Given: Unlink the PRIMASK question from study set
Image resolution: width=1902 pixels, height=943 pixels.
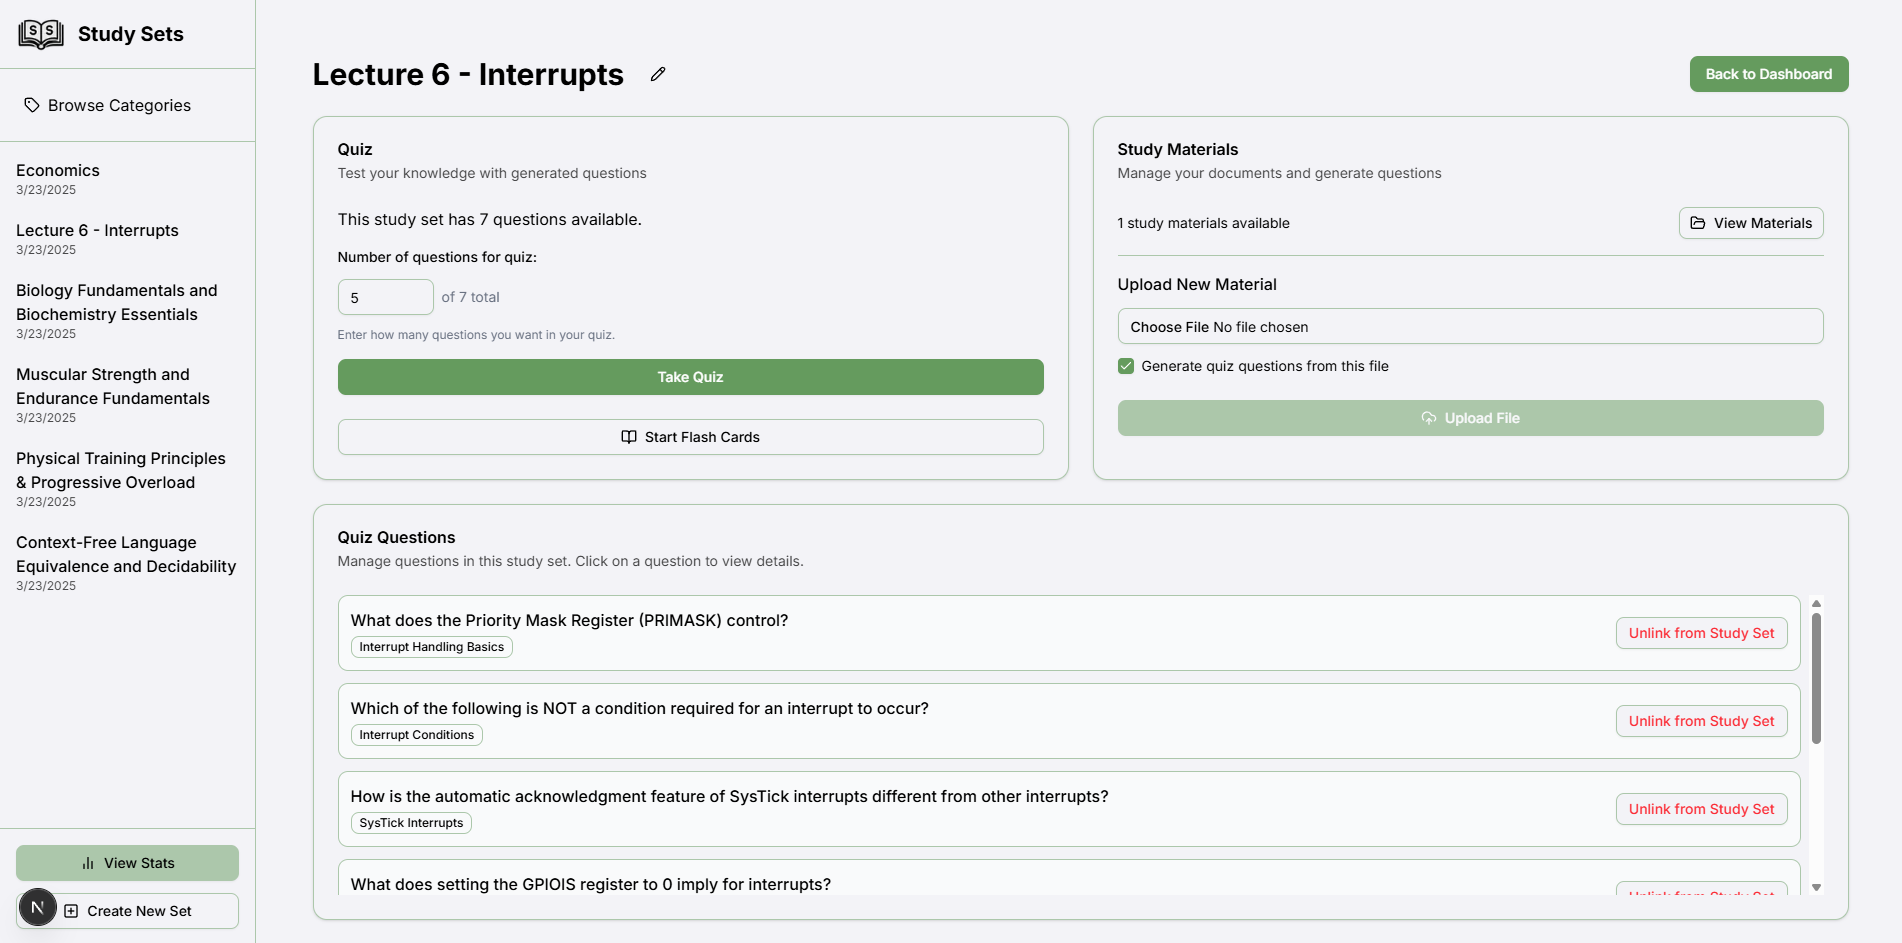Looking at the screenshot, I should pyautogui.click(x=1701, y=633).
